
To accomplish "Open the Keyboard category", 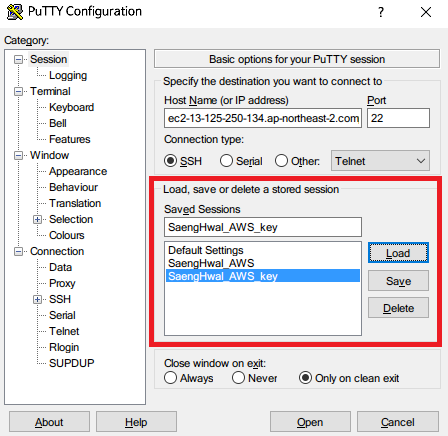I will click(71, 107).
